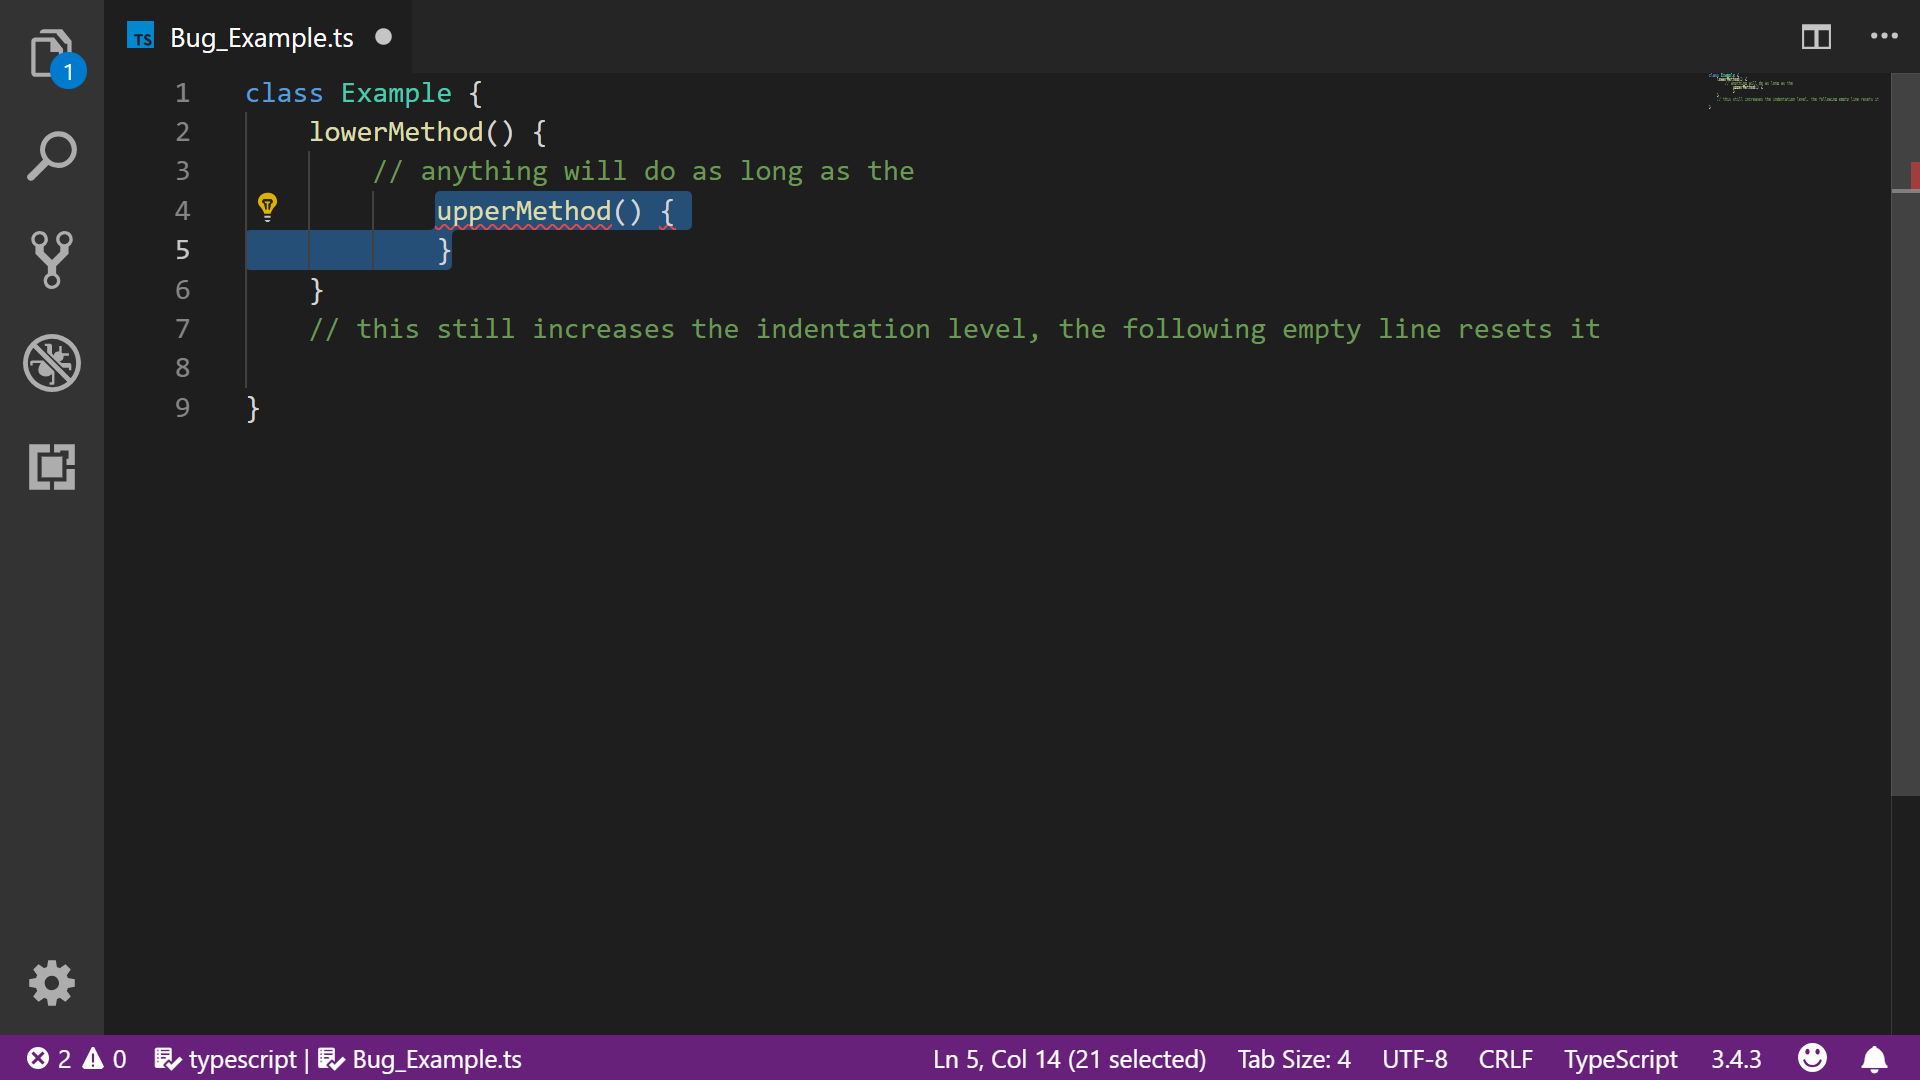Image resolution: width=1920 pixels, height=1080 pixels.
Task: Split the editor to the right
Action: tap(1816, 37)
